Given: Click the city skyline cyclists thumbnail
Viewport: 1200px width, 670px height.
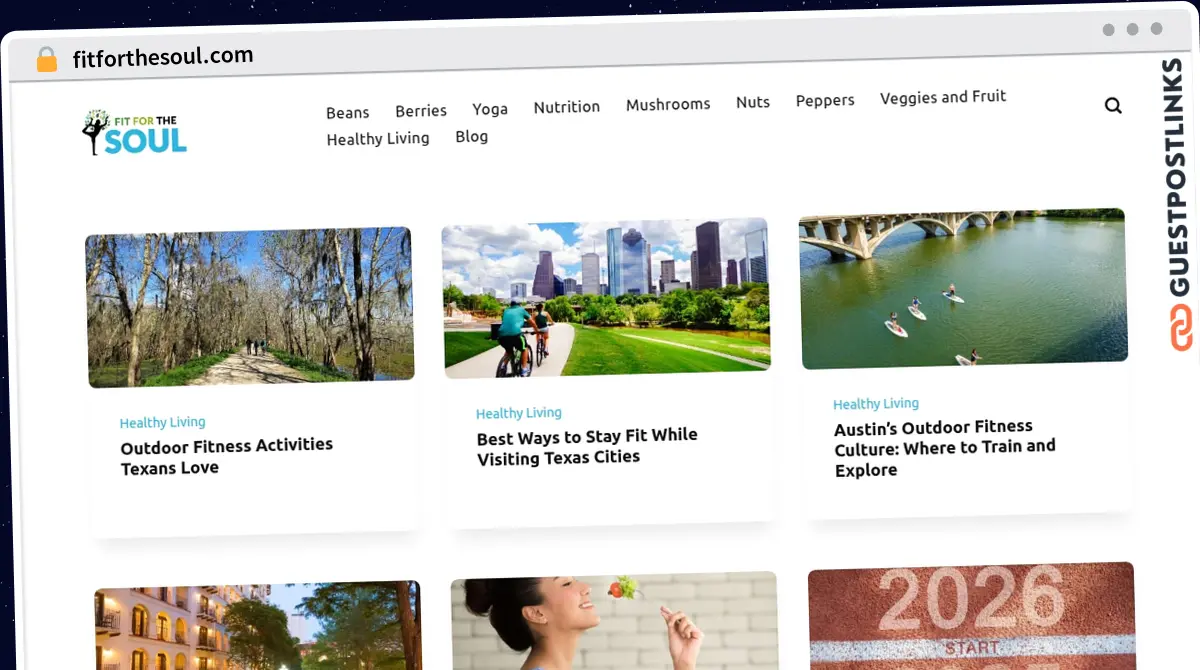Looking at the screenshot, I should tap(606, 296).
